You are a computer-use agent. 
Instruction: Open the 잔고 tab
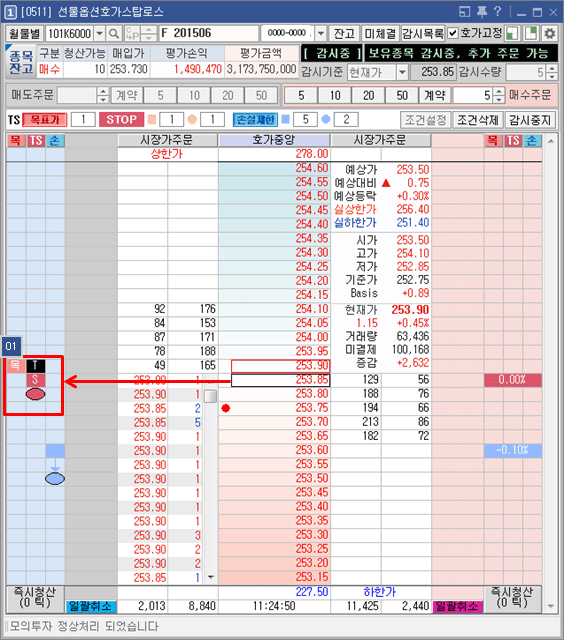click(x=344, y=33)
